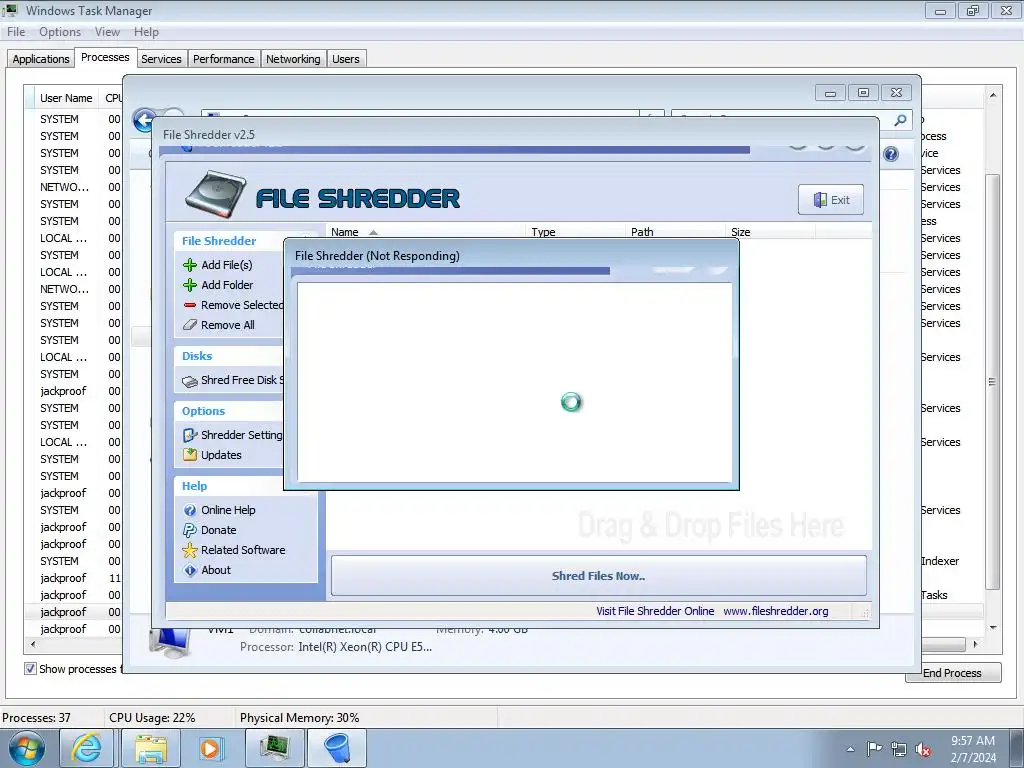Click Visit File Shredder Online link
Screen dimensions: 1024x768
pos(655,611)
